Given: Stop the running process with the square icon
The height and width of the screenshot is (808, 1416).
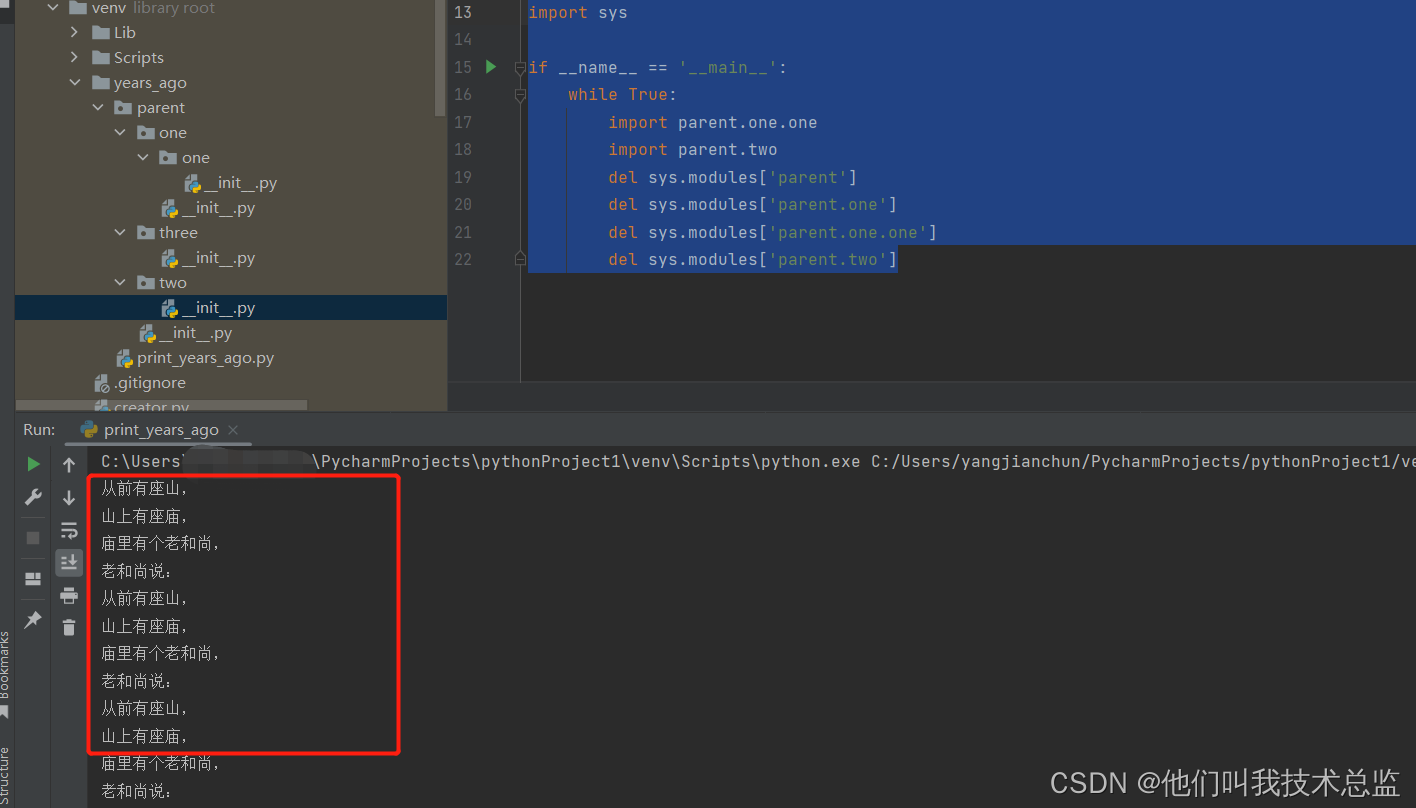Looking at the screenshot, I should [x=33, y=538].
